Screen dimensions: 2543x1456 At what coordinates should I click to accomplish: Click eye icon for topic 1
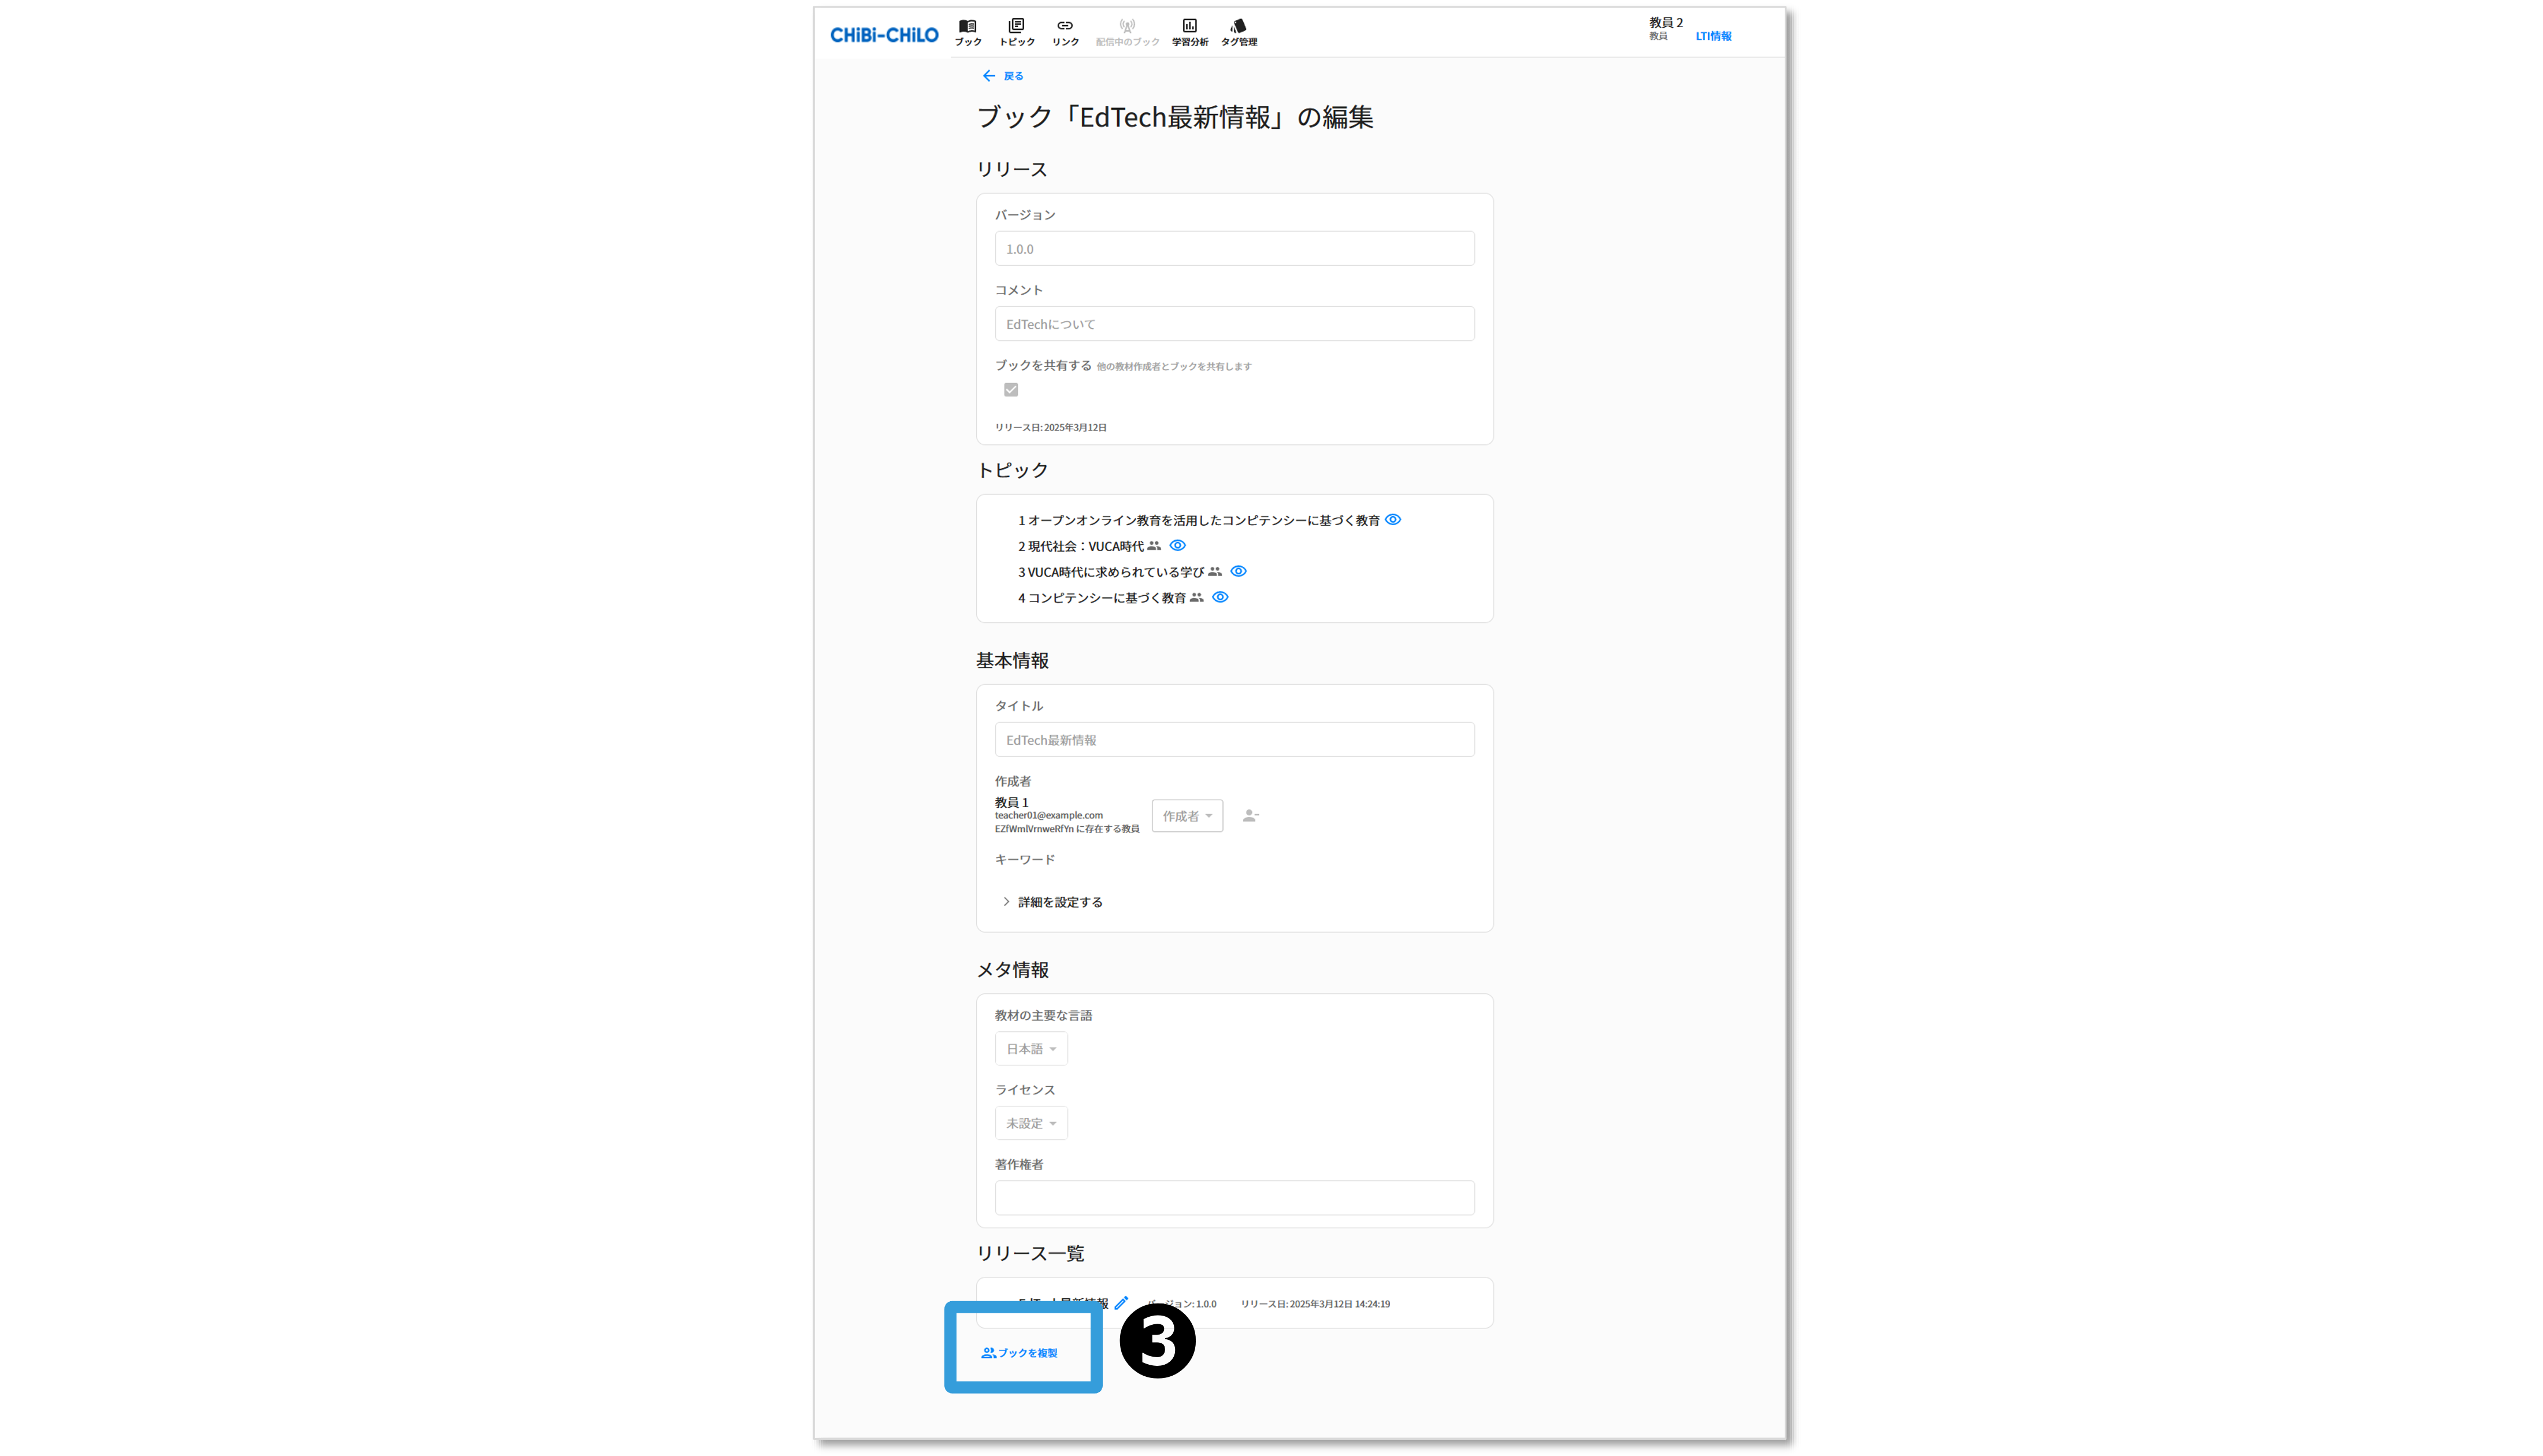tap(1393, 520)
